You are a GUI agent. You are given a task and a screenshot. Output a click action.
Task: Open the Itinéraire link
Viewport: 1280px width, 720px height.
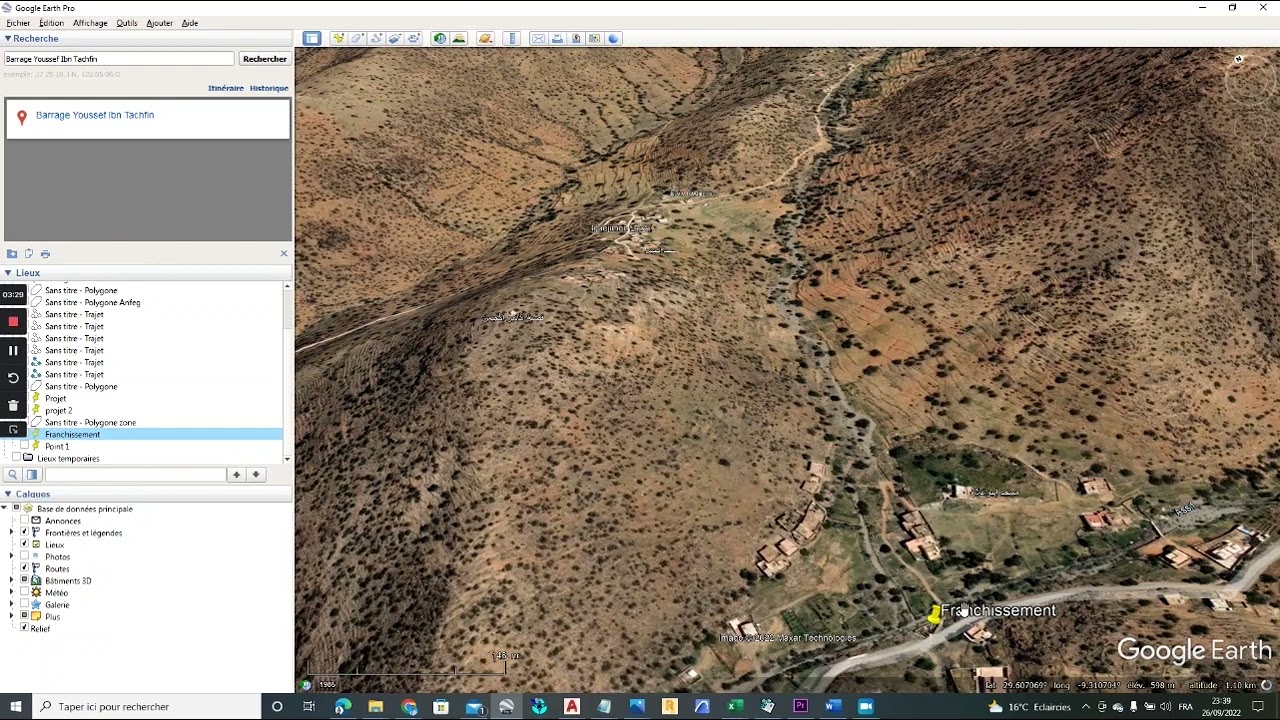click(x=226, y=88)
